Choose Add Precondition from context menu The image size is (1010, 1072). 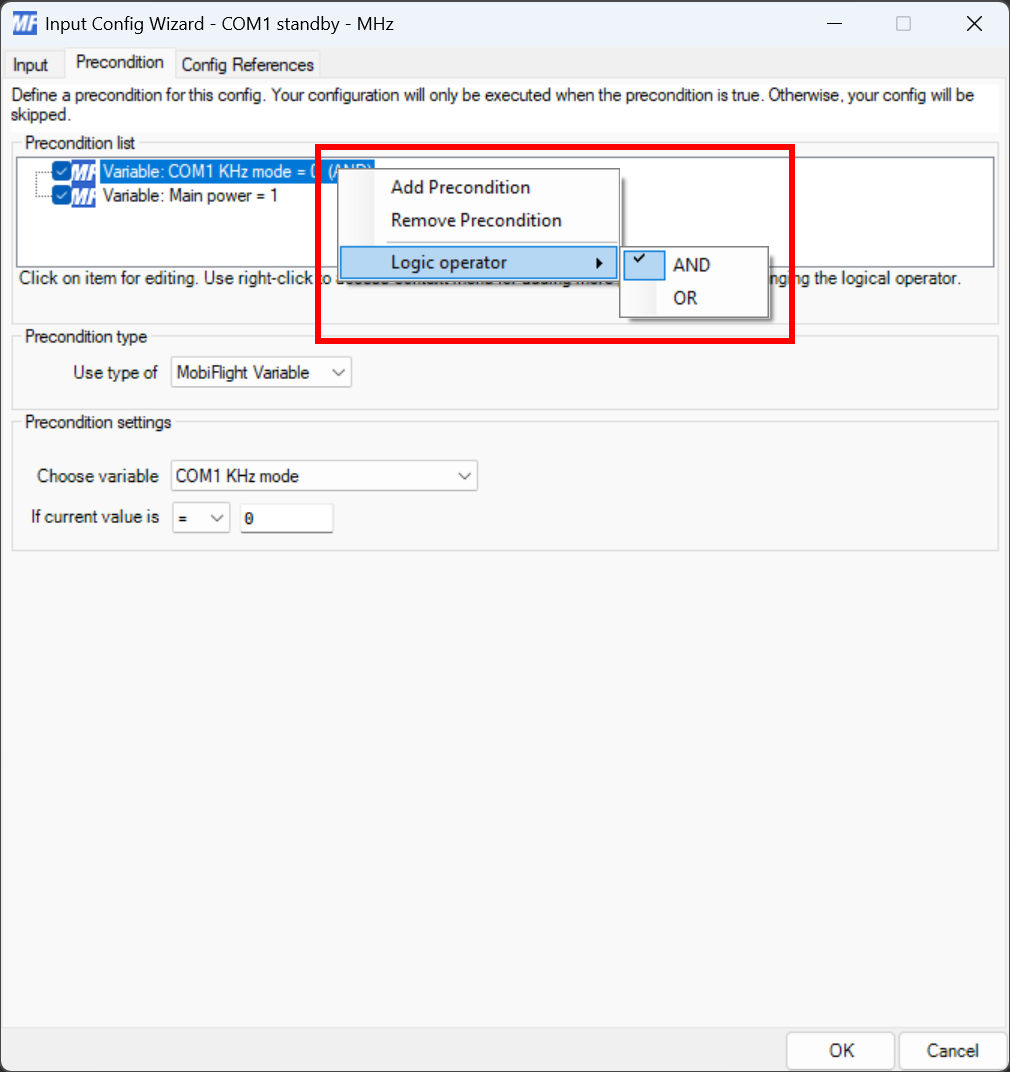479,187
